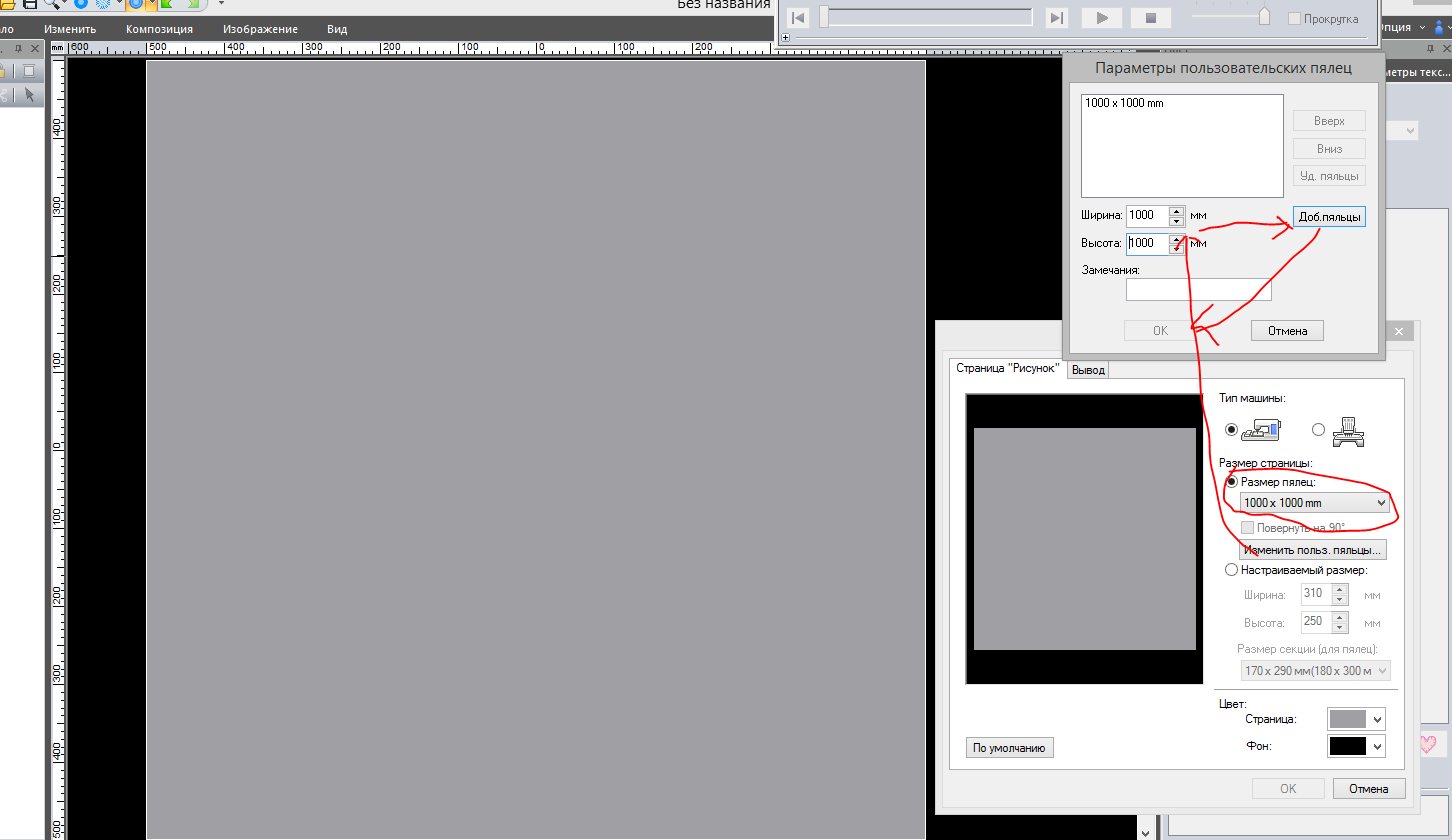The width and height of the screenshot is (1452, 840).
Task: Click the custom size Ширина 310 field
Action: pos(1315,594)
